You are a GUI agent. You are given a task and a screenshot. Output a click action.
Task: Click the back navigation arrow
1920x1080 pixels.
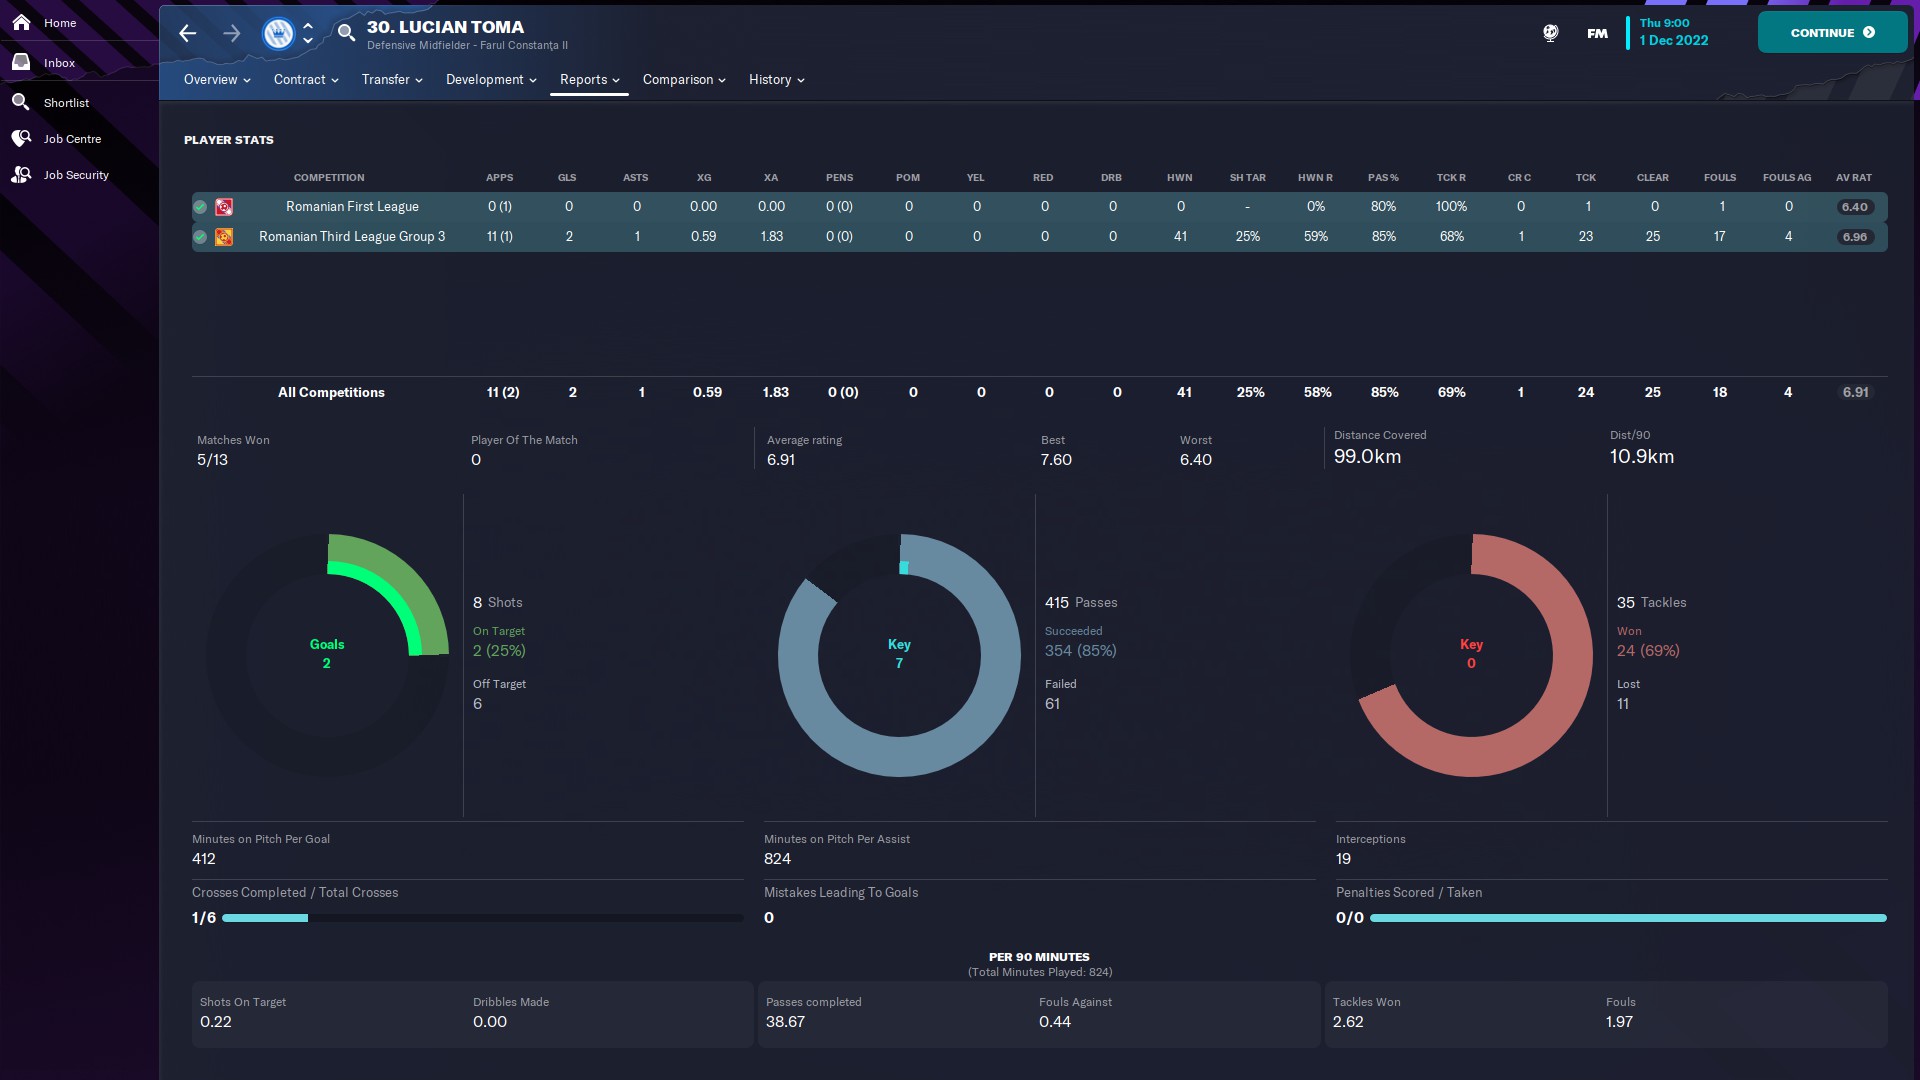tap(187, 33)
